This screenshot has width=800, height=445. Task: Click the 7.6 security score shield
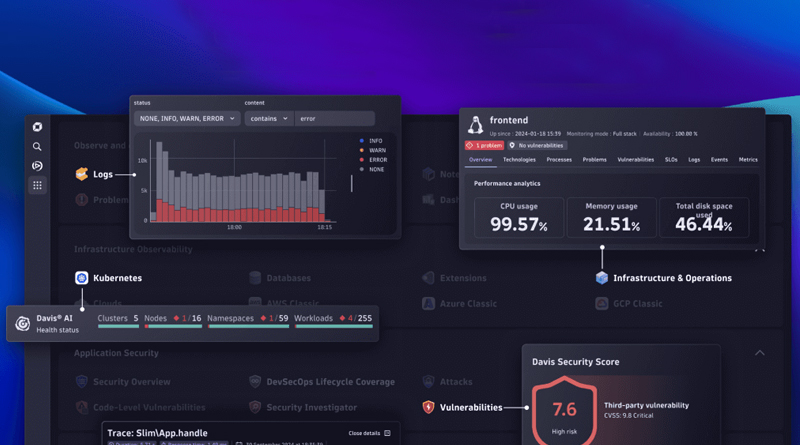pyautogui.click(x=564, y=411)
